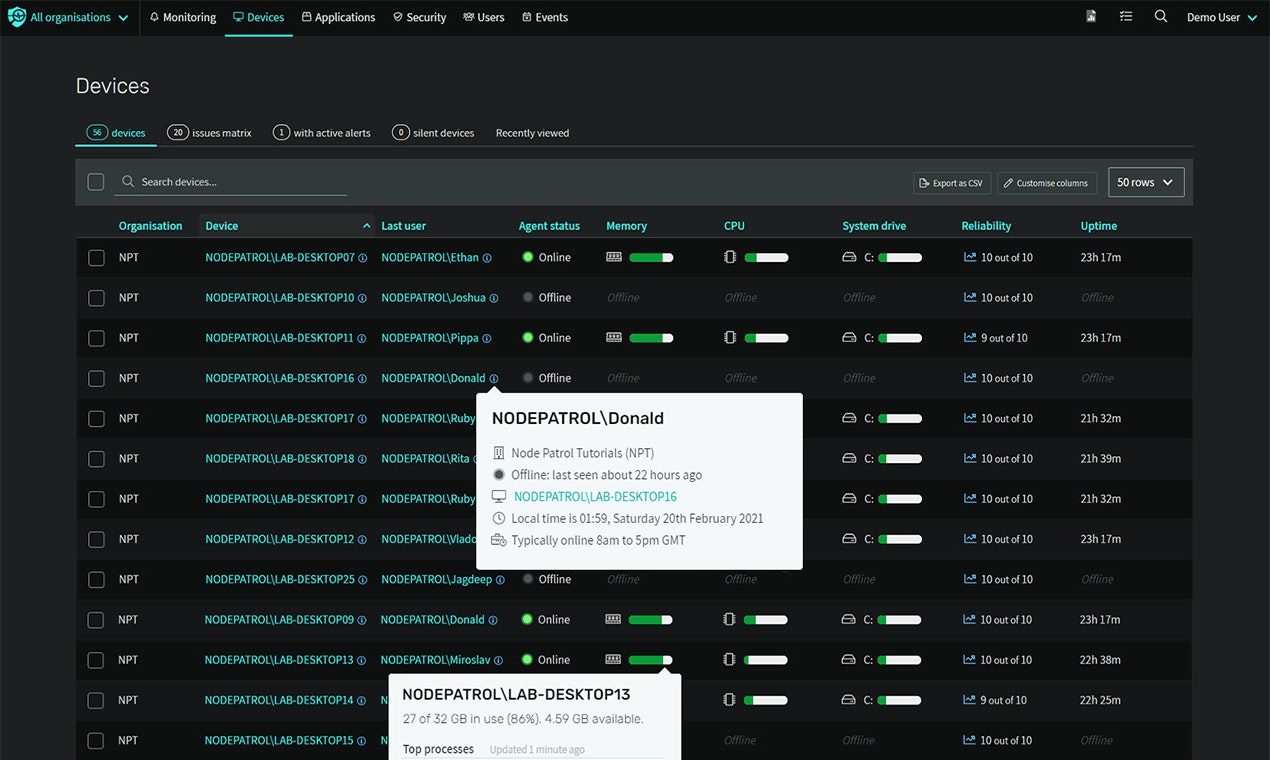This screenshot has height=760, width=1270.
Task: Click the memory icon on LAB-DESKTOP07 row
Action: pyautogui.click(x=613, y=257)
